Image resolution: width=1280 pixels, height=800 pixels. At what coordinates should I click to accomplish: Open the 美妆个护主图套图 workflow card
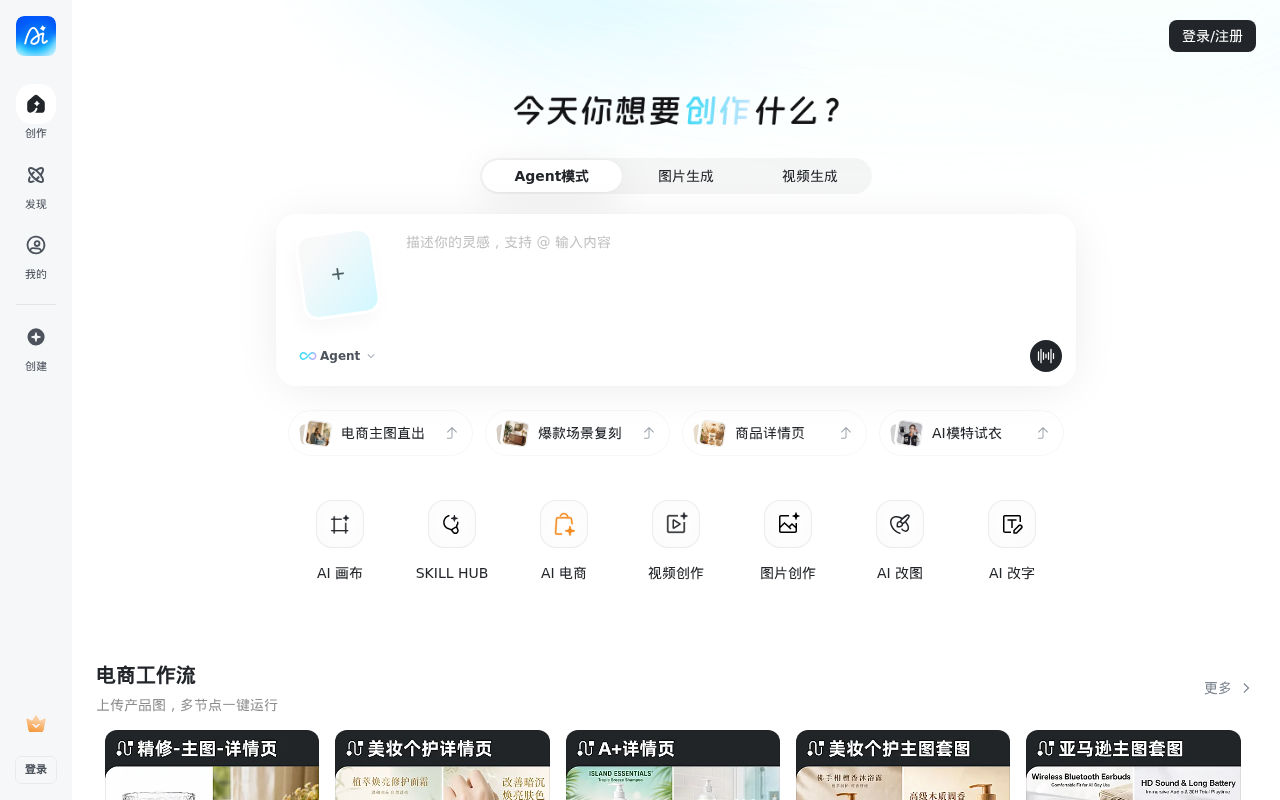coord(903,765)
